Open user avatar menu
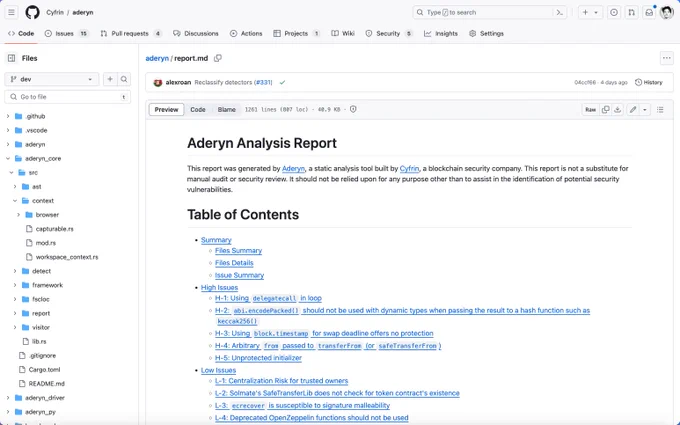Viewport: 680px width, 425px height. tap(667, 13)
